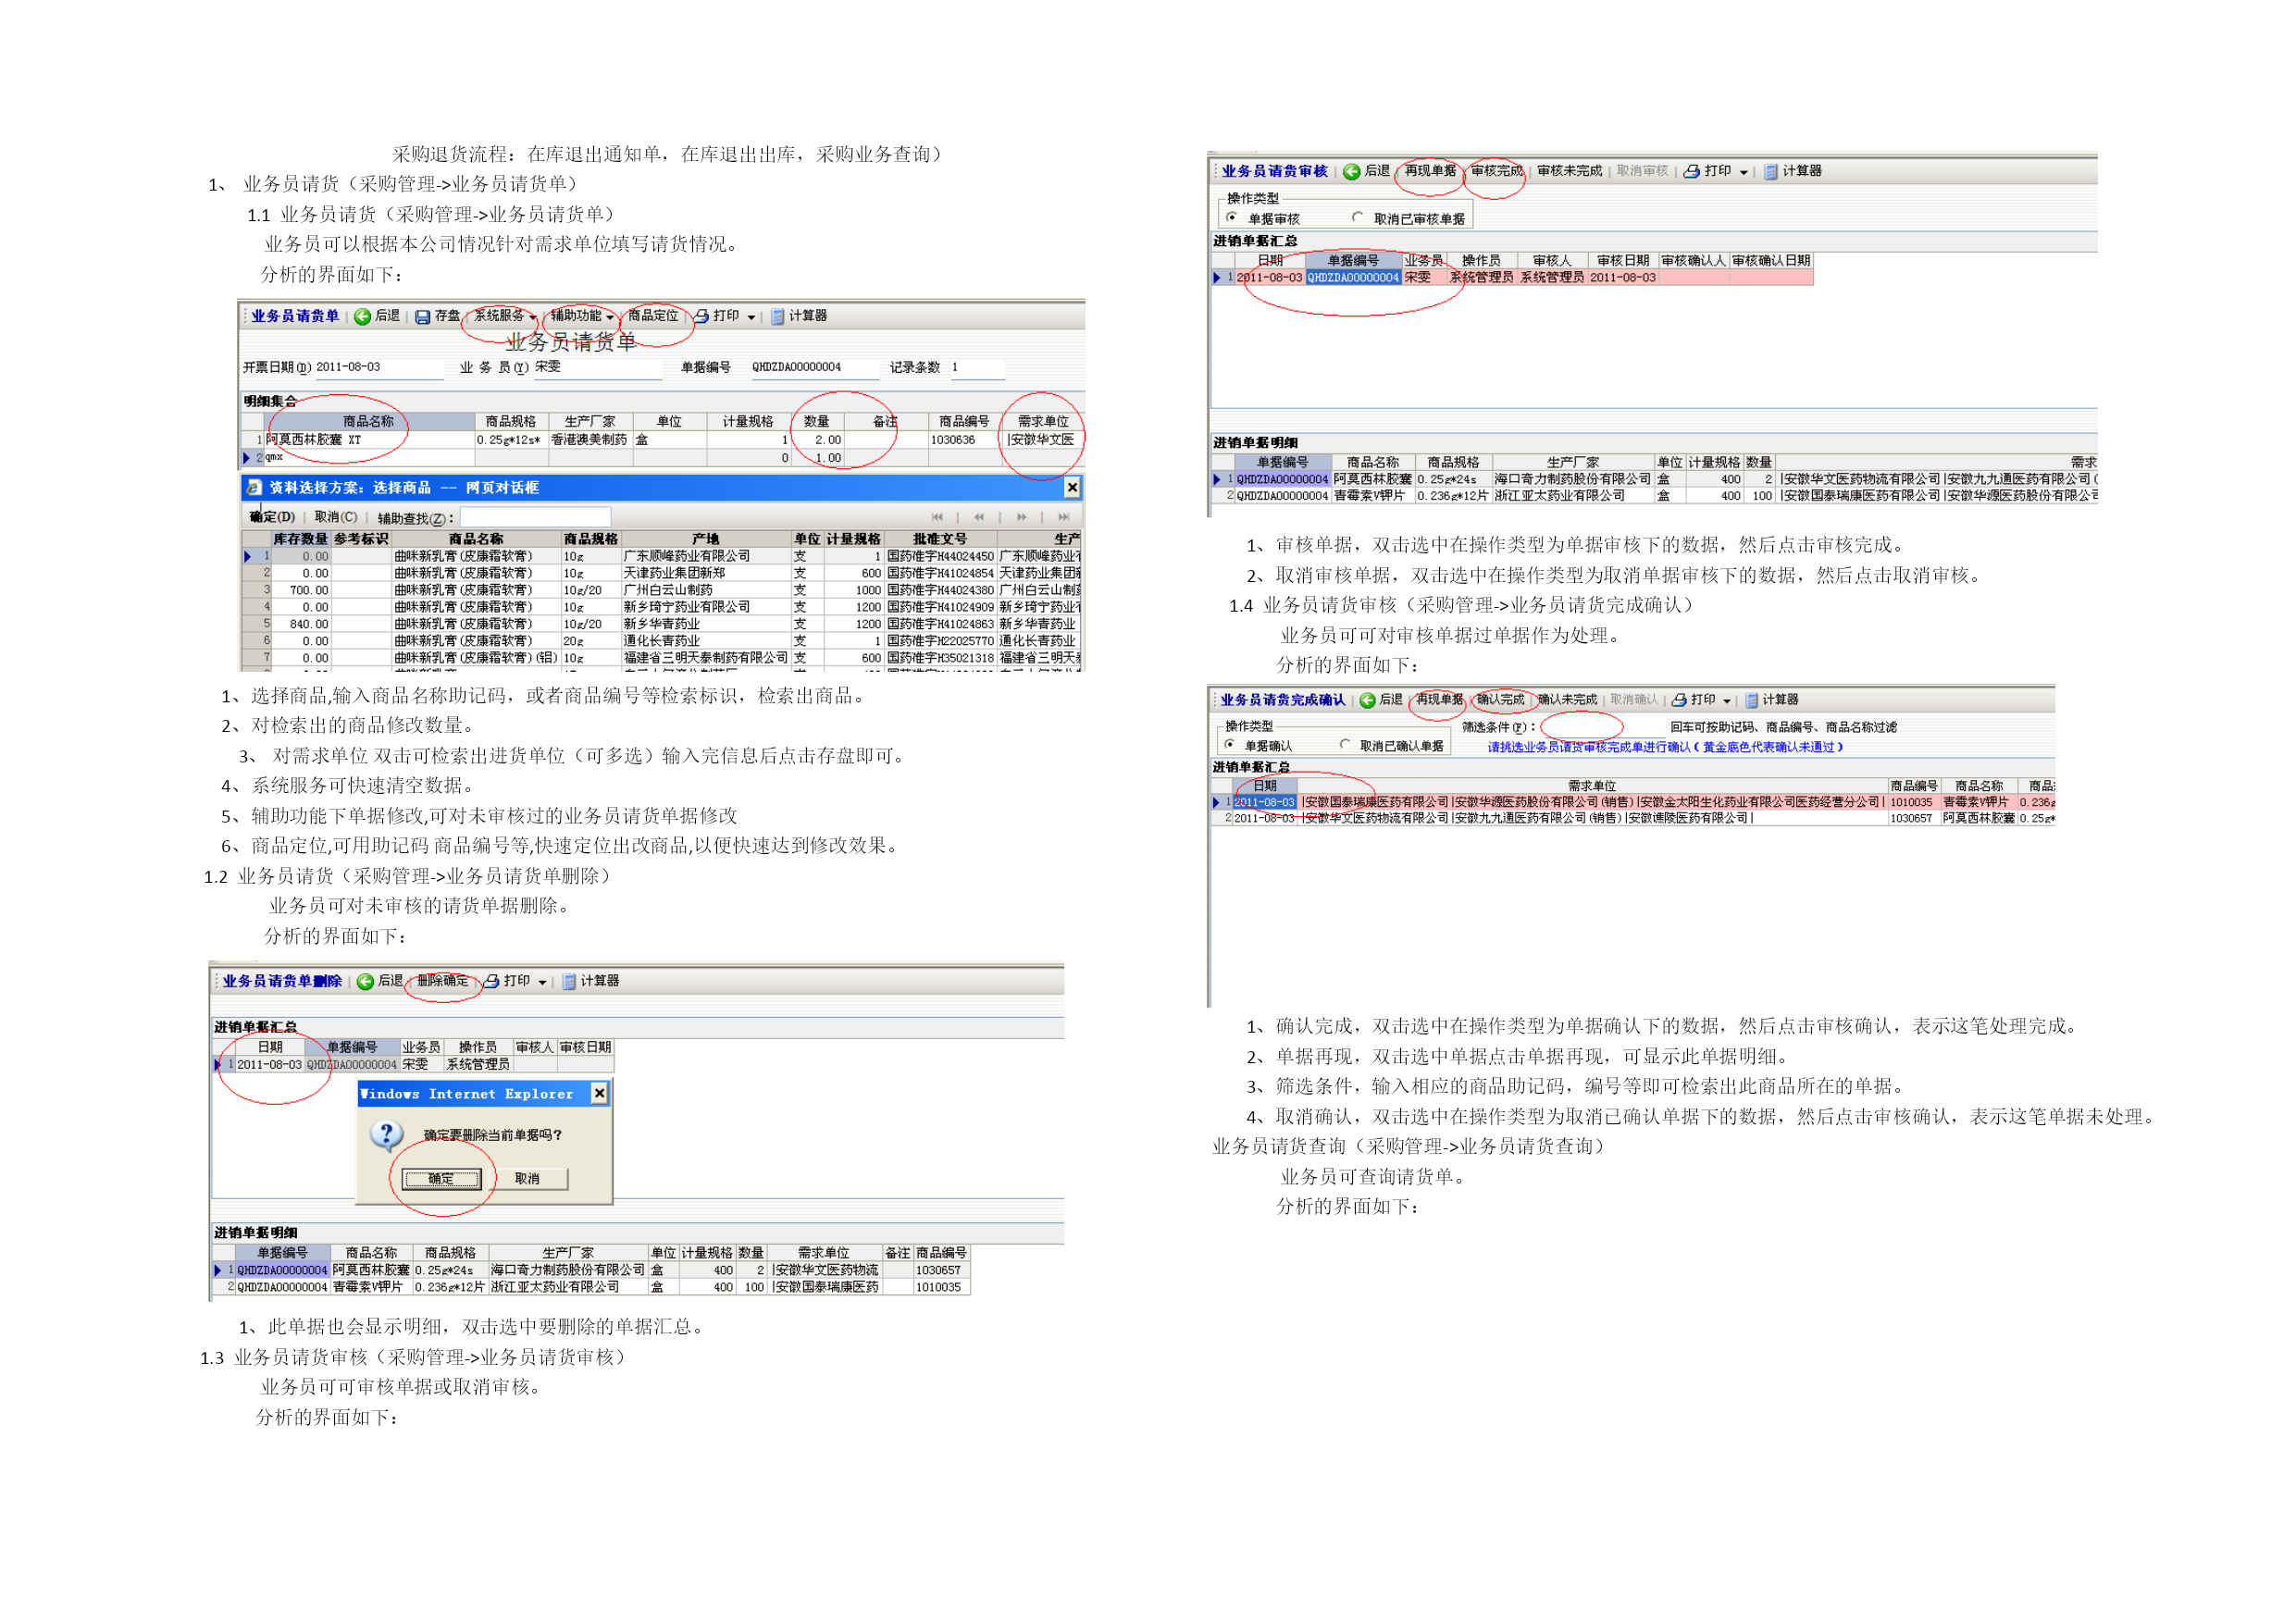This screenshot has height=1623, width=2296.
Task: Click printer icon in 业务员请货完成确认 toolbar
Action: coord(1680,701)
